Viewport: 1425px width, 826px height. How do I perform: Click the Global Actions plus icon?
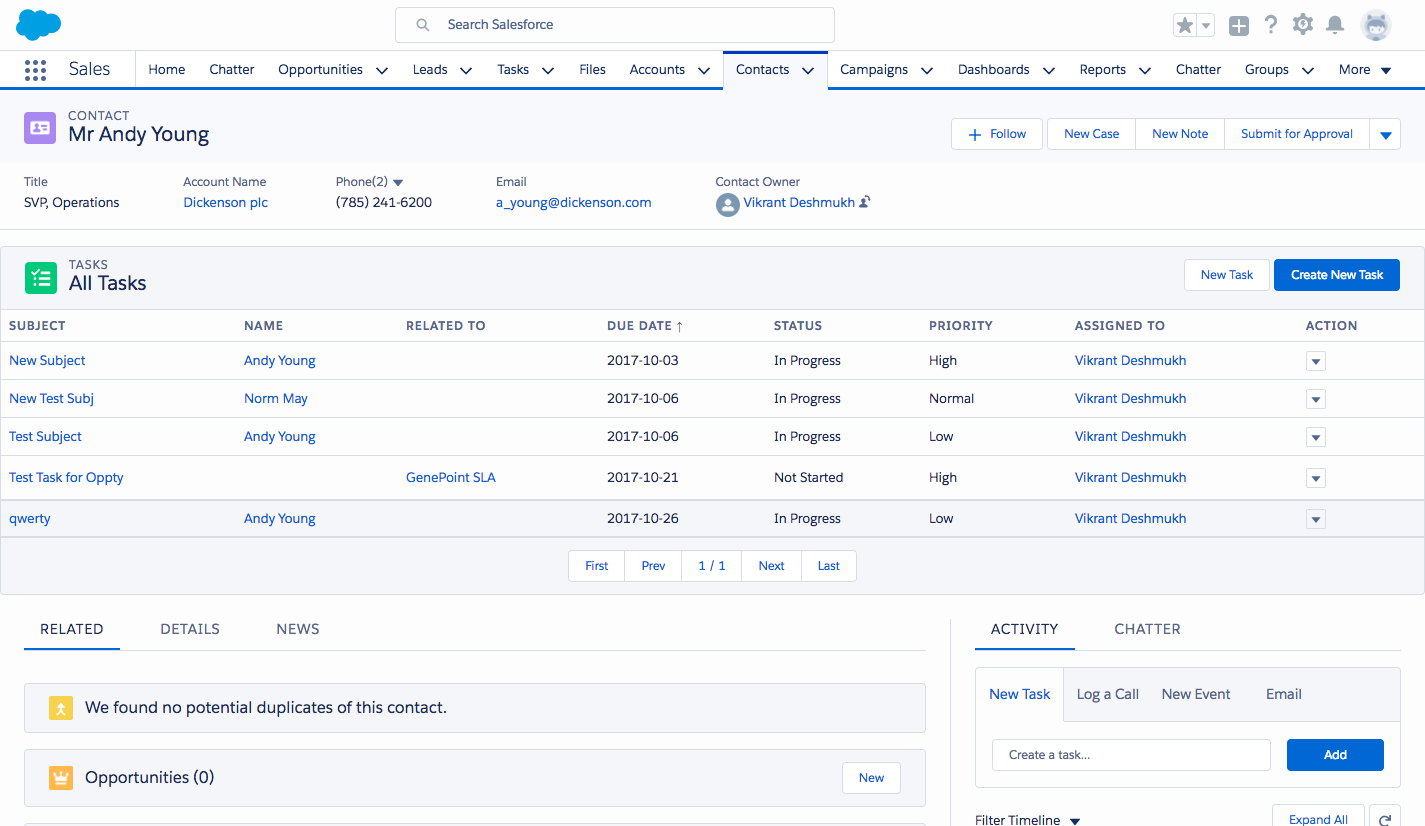1239,26
